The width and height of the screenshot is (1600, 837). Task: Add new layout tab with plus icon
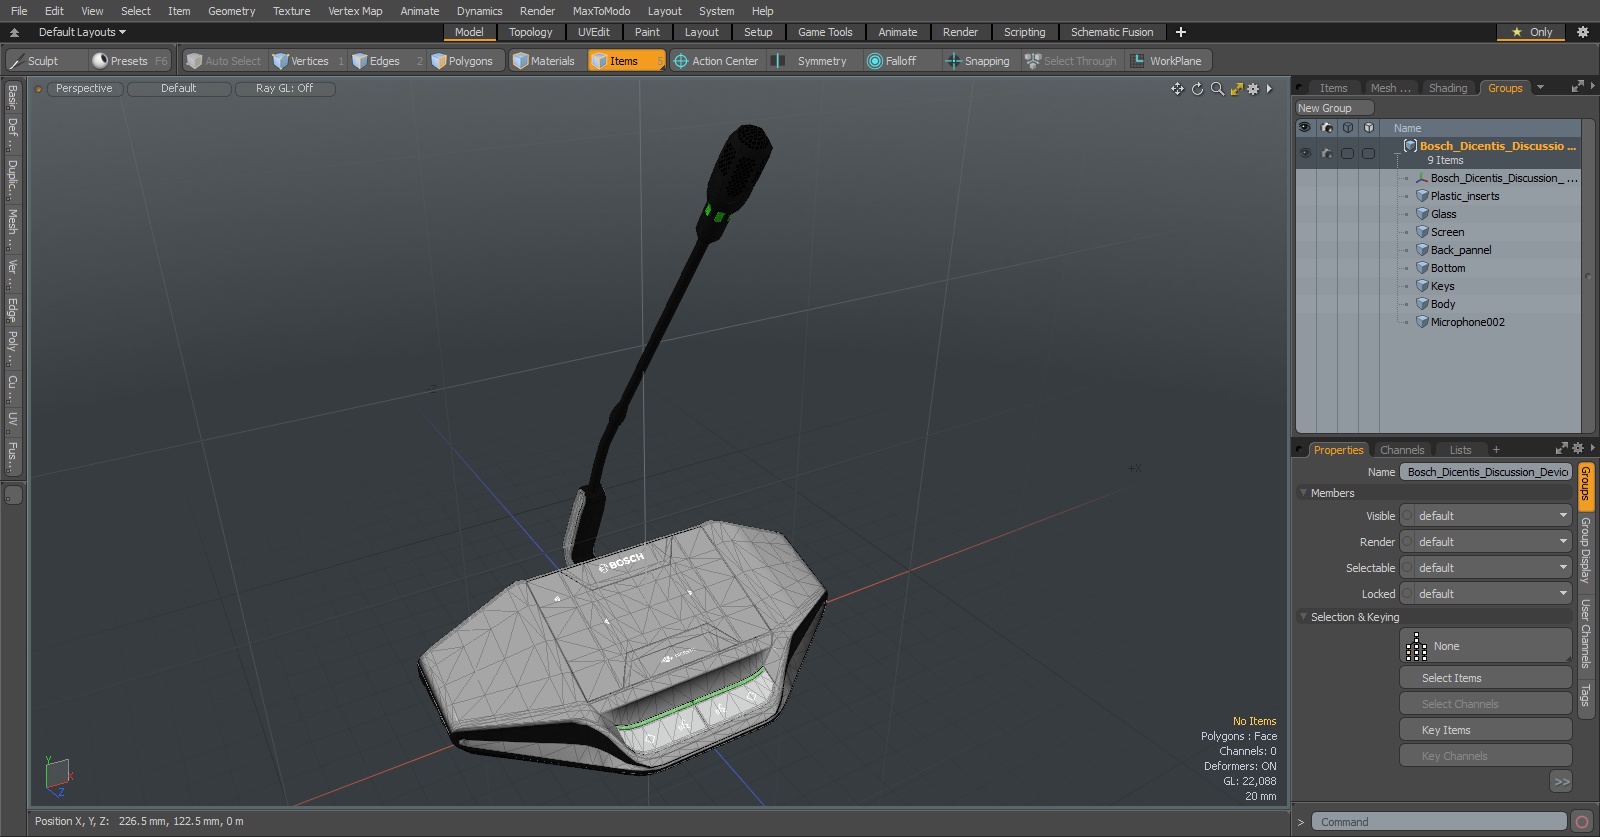pos(1181,32)
